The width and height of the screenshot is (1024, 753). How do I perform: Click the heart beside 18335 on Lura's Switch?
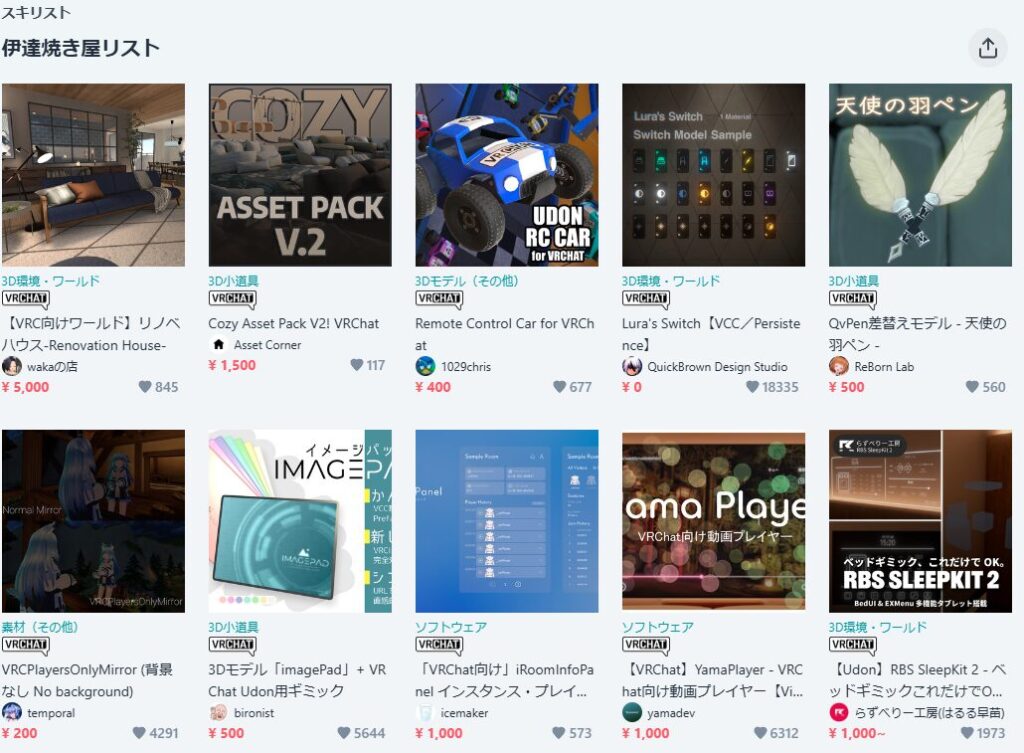[752, 387]
